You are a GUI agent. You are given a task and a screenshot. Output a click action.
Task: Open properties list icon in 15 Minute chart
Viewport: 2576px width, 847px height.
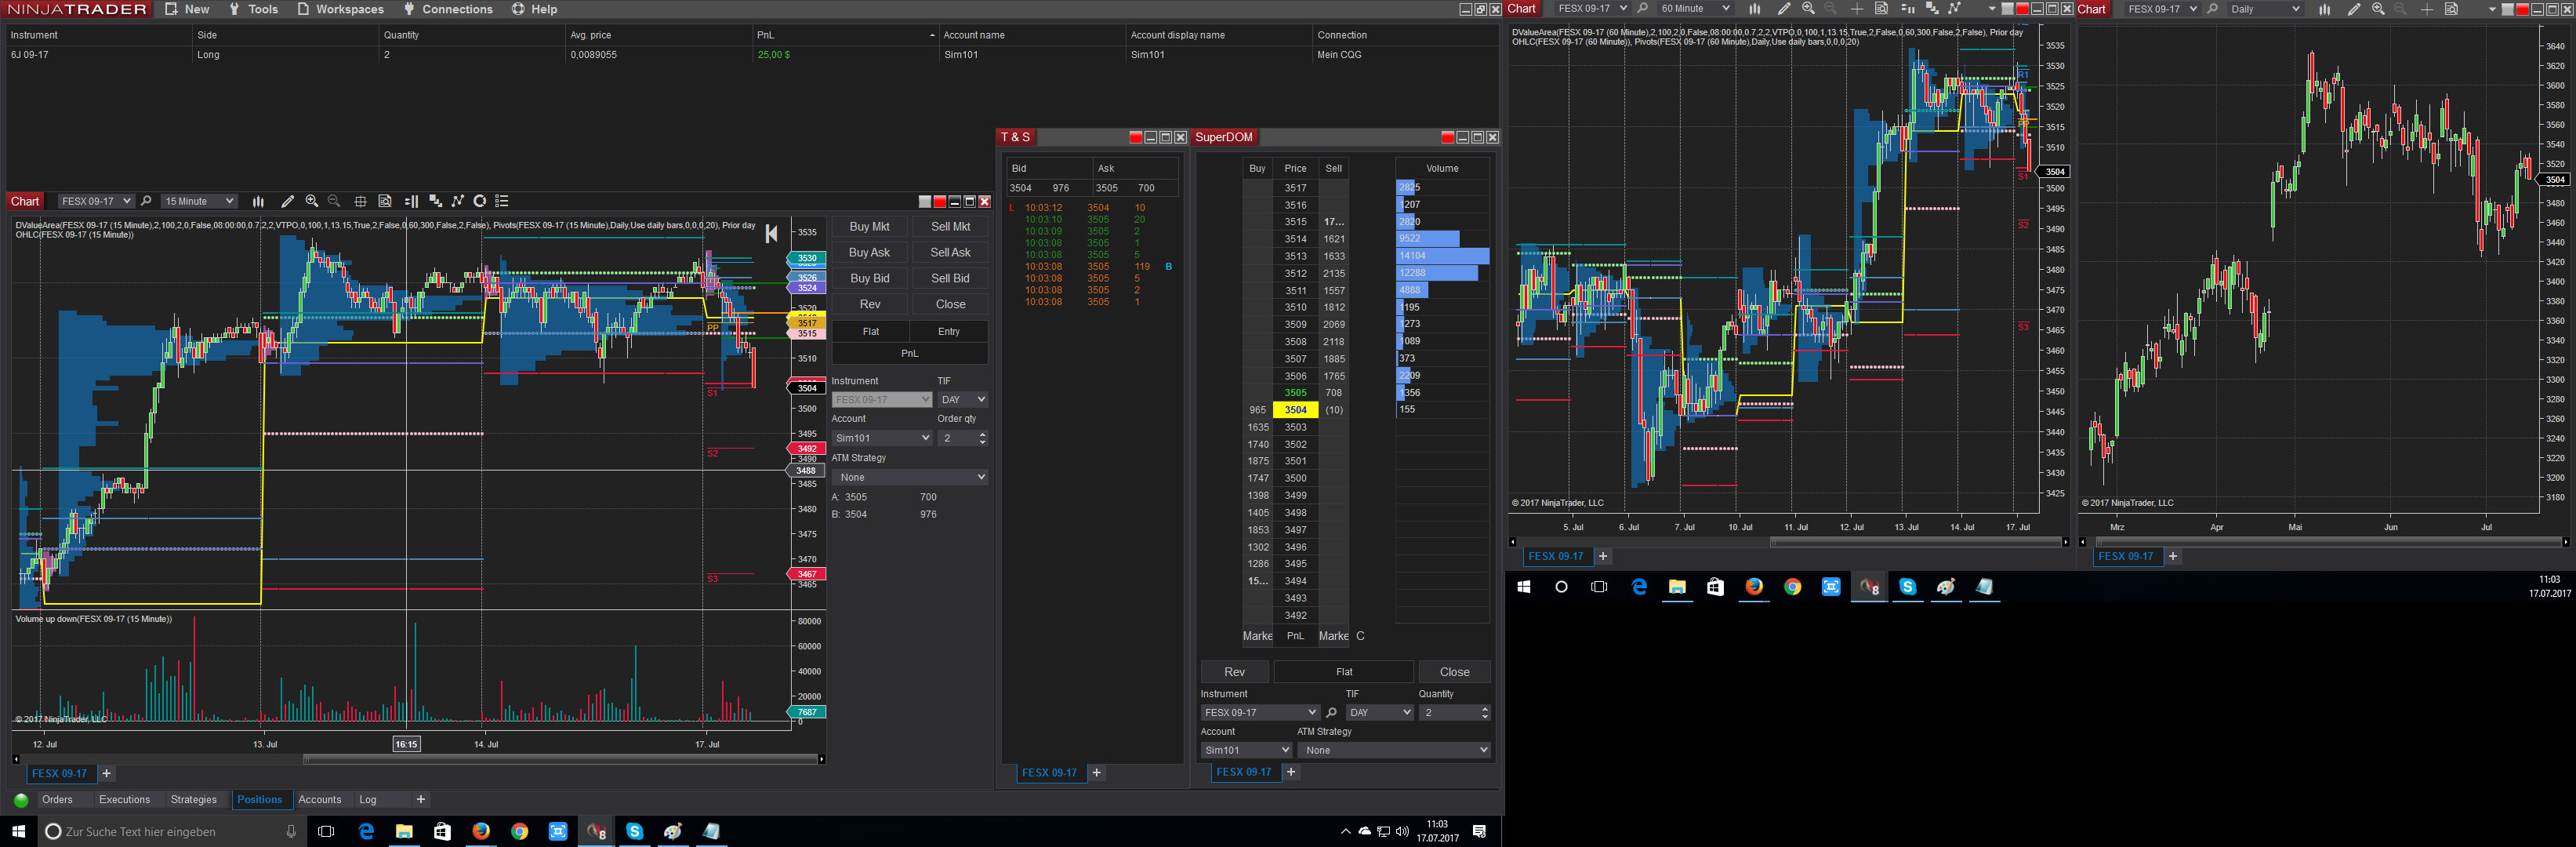(x=502, y=201)
